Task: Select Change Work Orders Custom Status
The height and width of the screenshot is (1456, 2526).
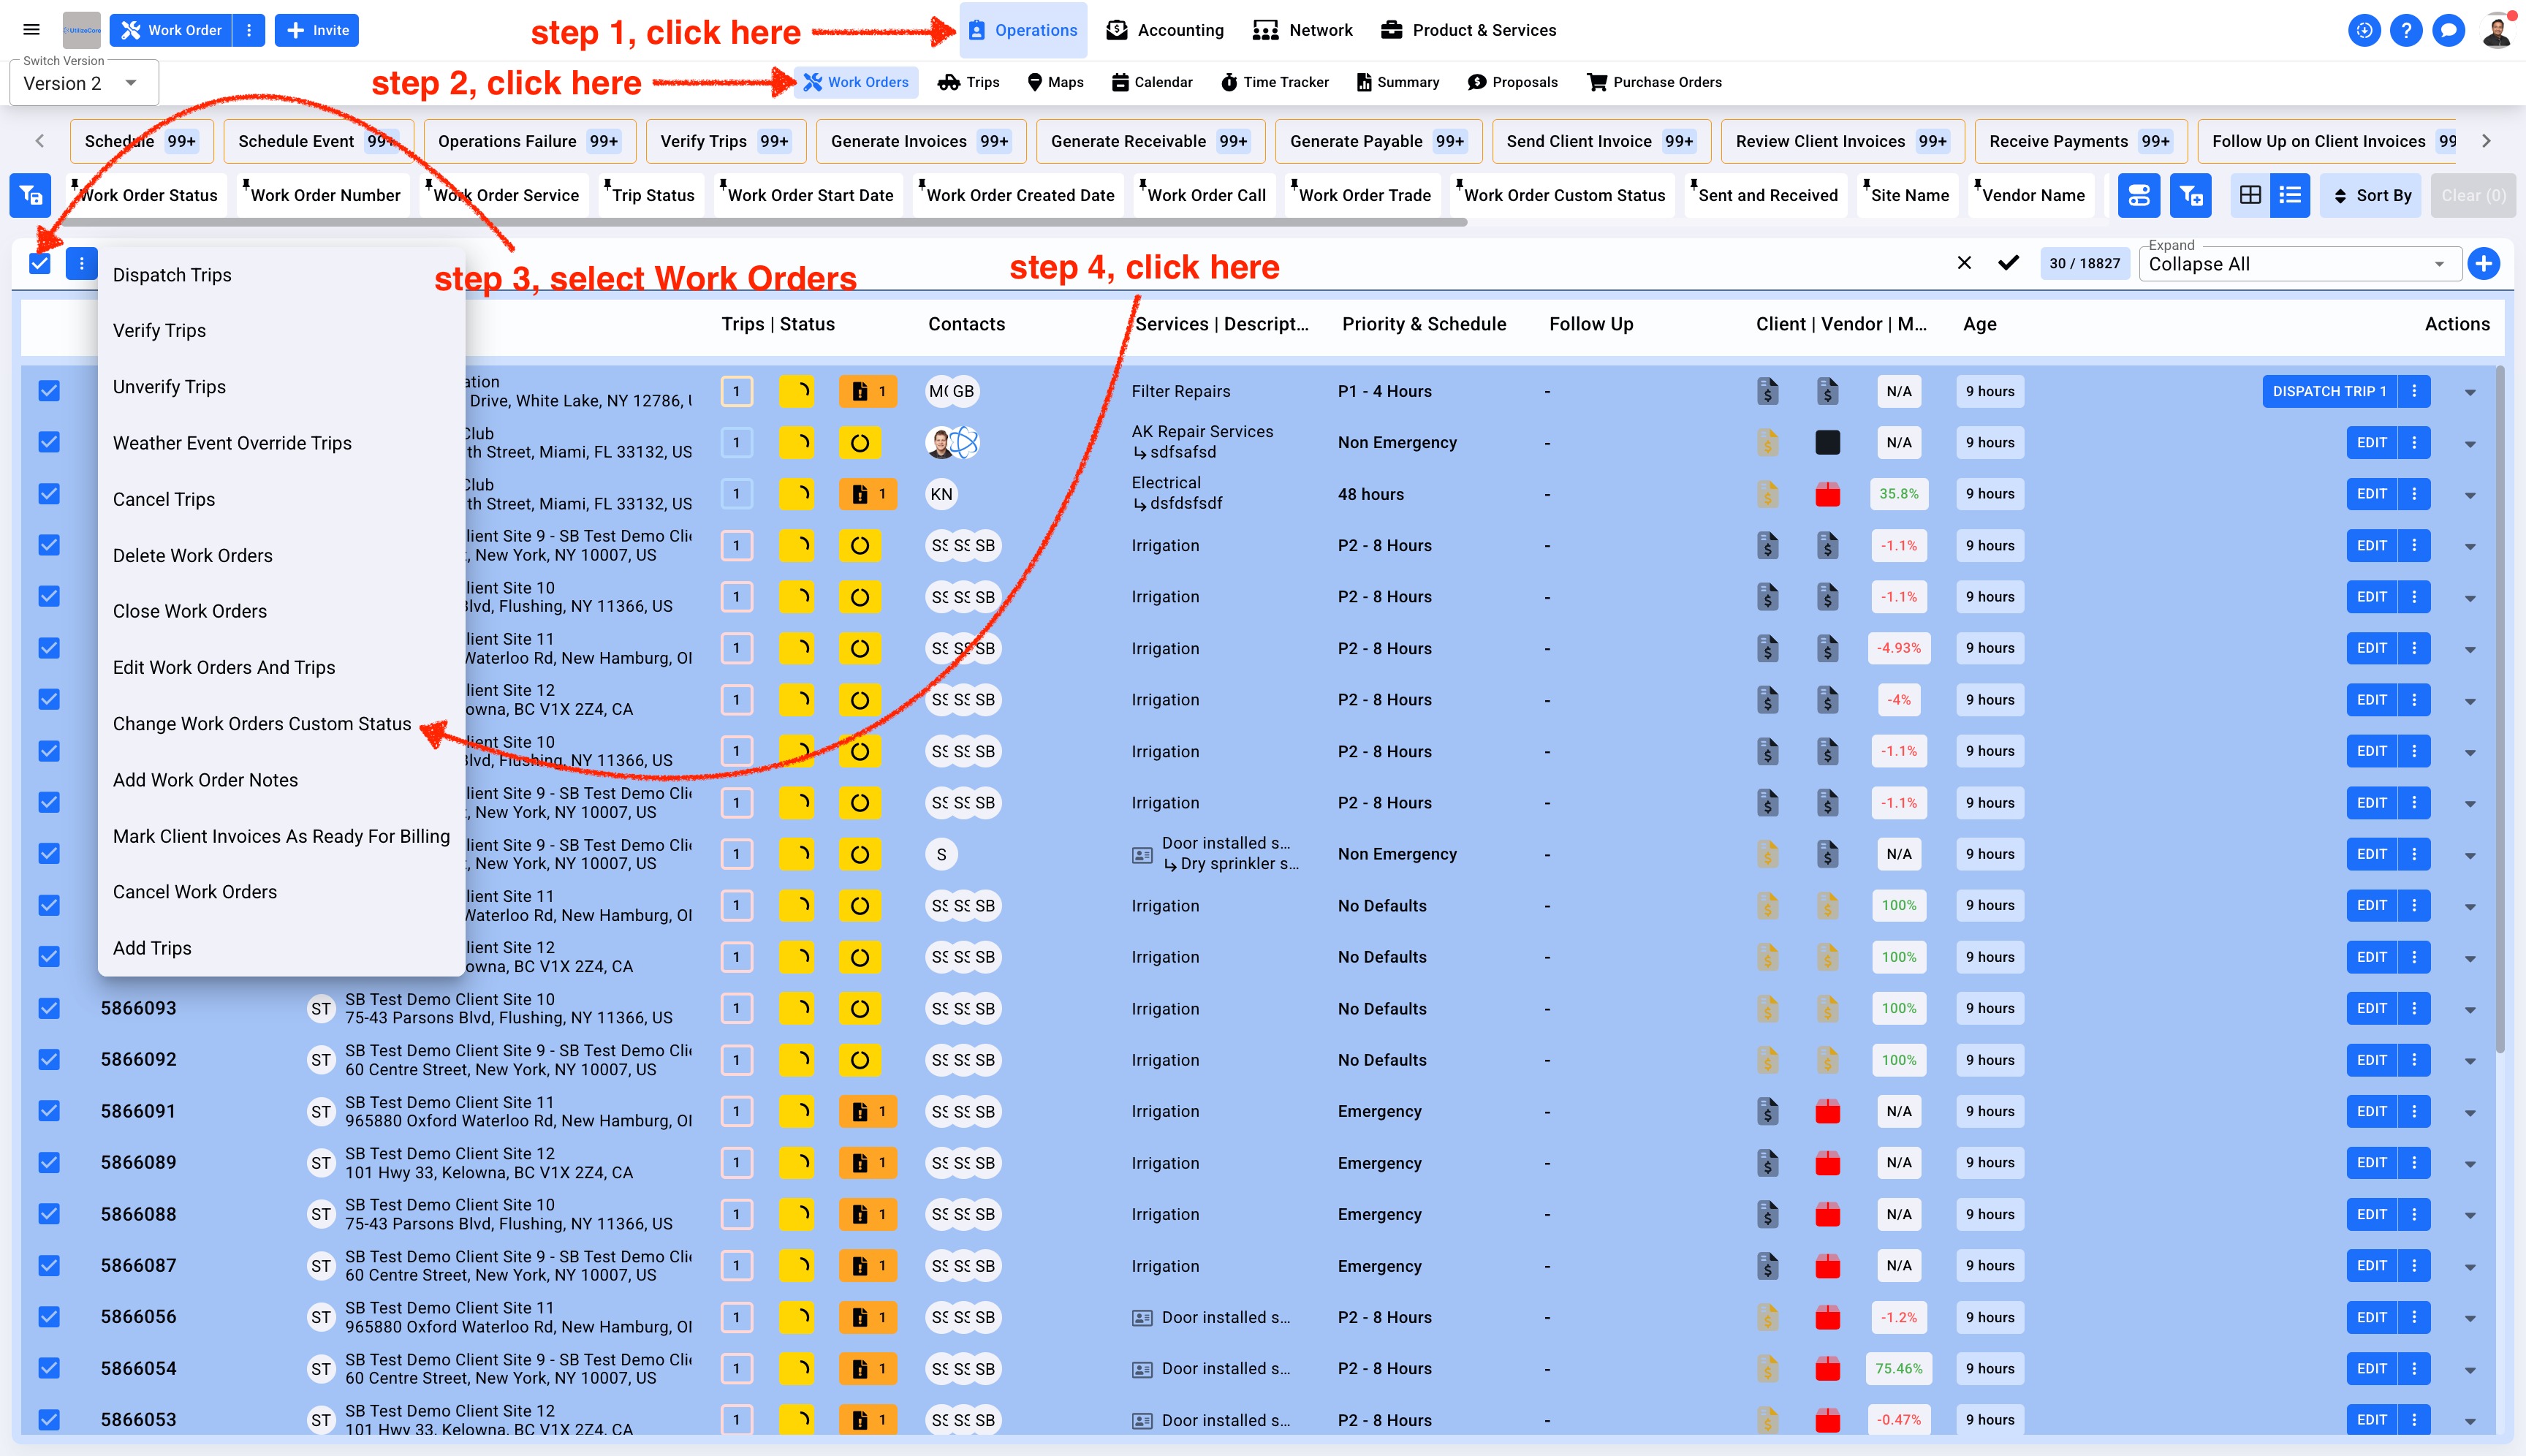Action: pos(262,723)
